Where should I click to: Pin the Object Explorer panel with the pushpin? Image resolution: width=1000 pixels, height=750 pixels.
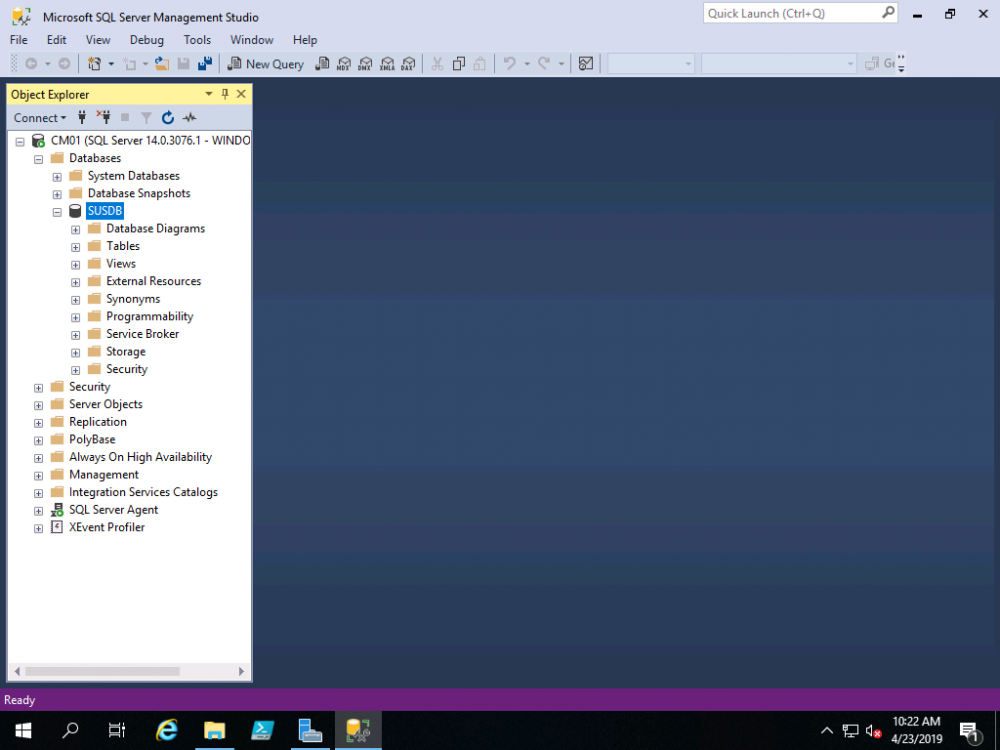(x=224, y=94)
